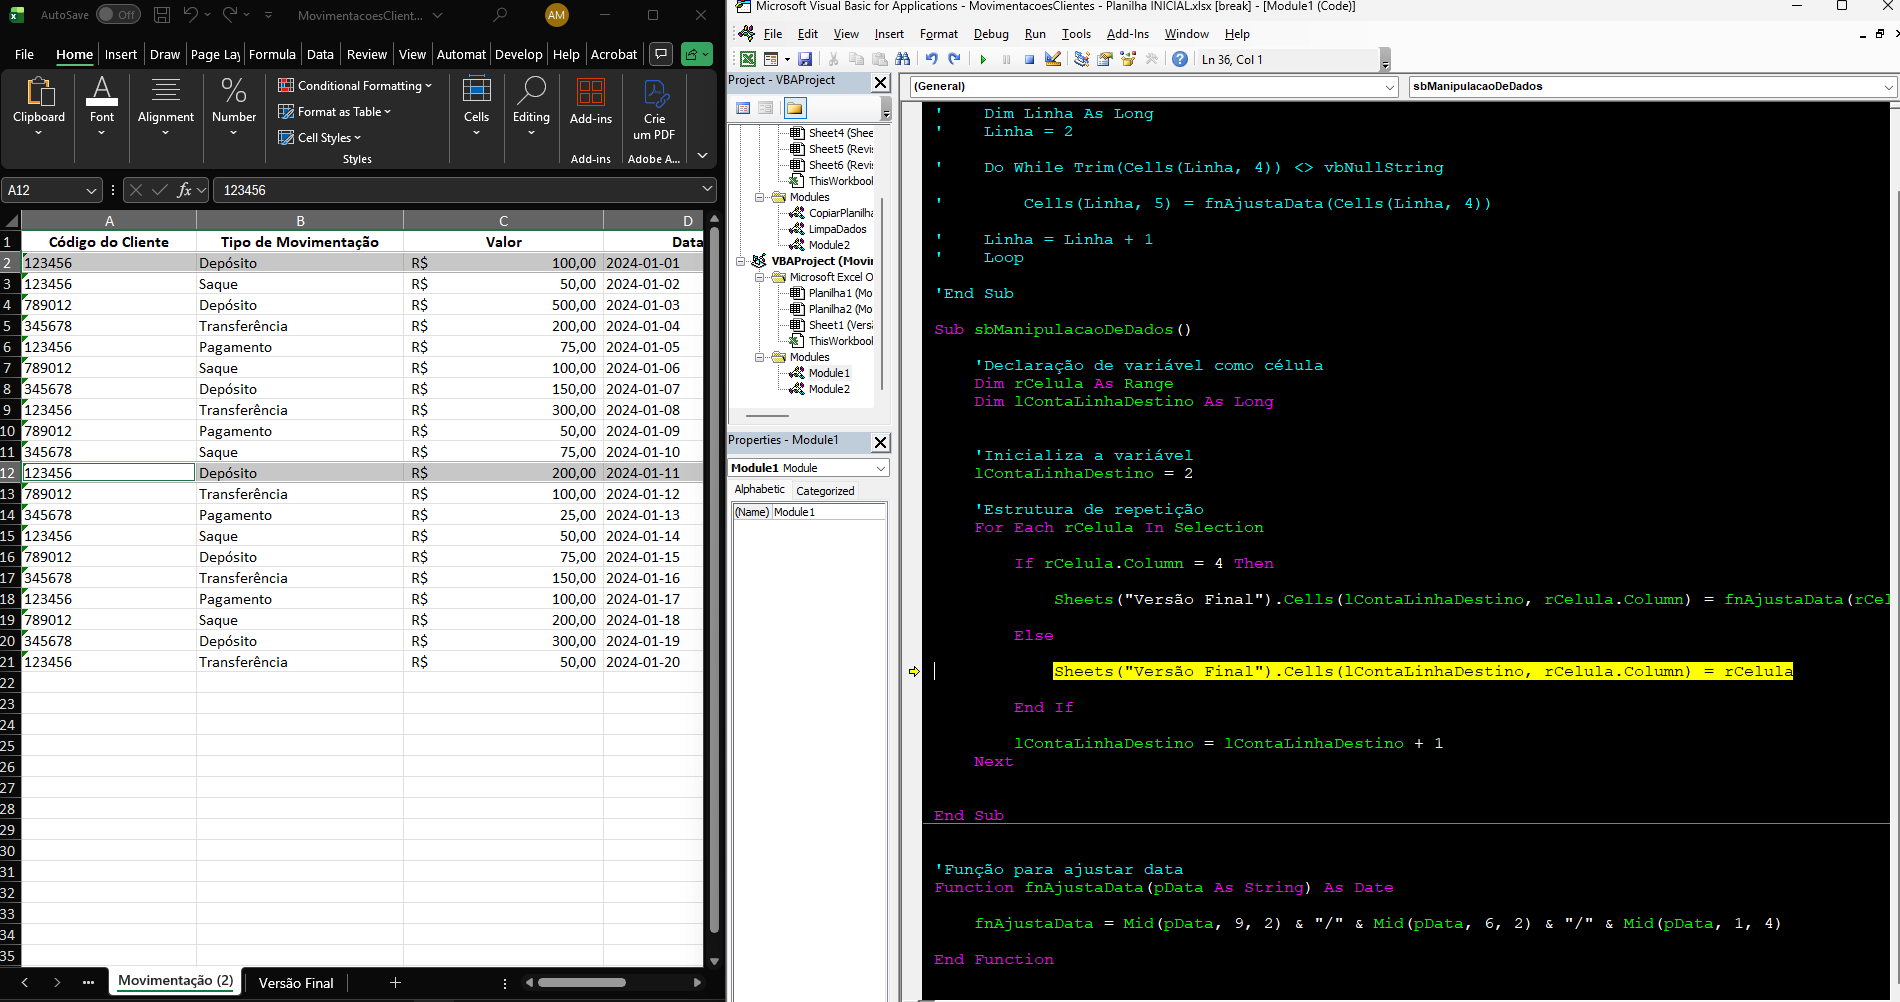Open the Name Box dropdown for A12
1900x1002 pixels.
tap(92, 190)
